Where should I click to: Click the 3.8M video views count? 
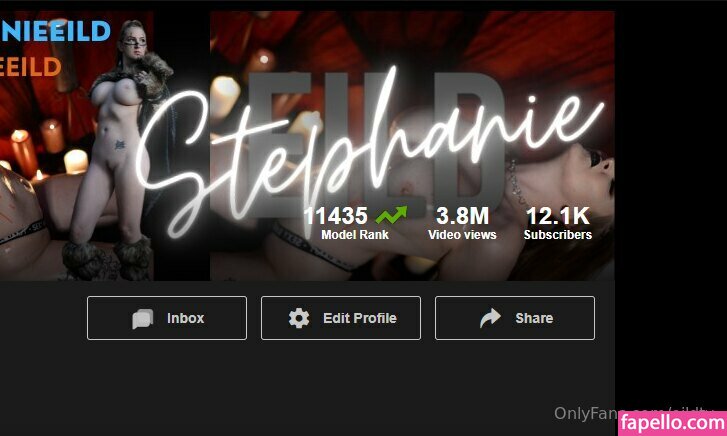tap(462, 216)
